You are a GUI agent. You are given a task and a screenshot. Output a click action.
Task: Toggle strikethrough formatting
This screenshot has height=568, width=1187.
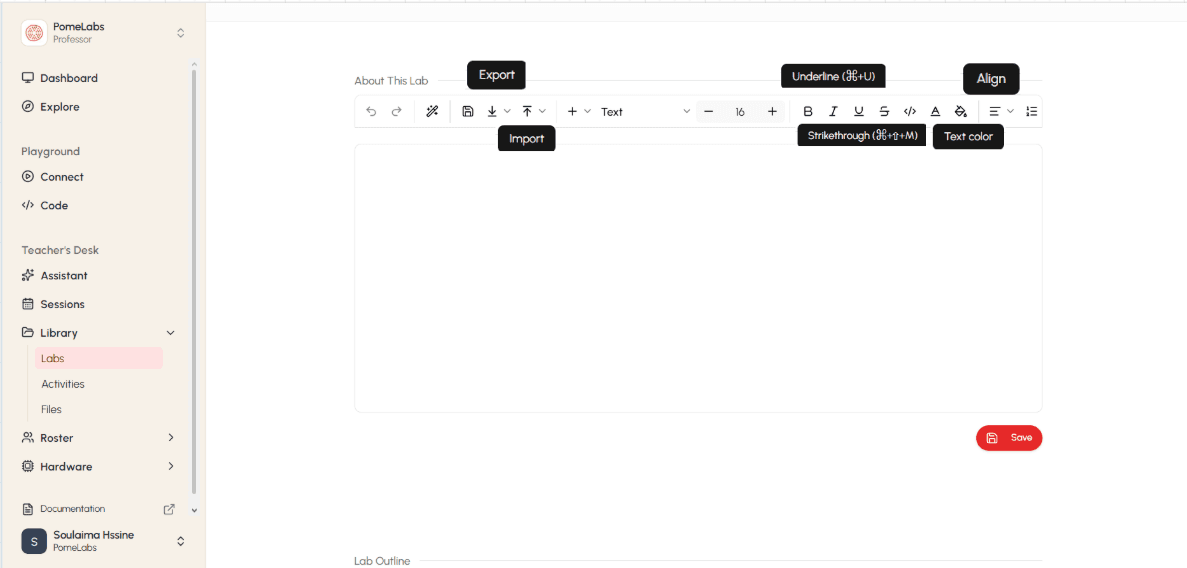[x=884, y=111]
